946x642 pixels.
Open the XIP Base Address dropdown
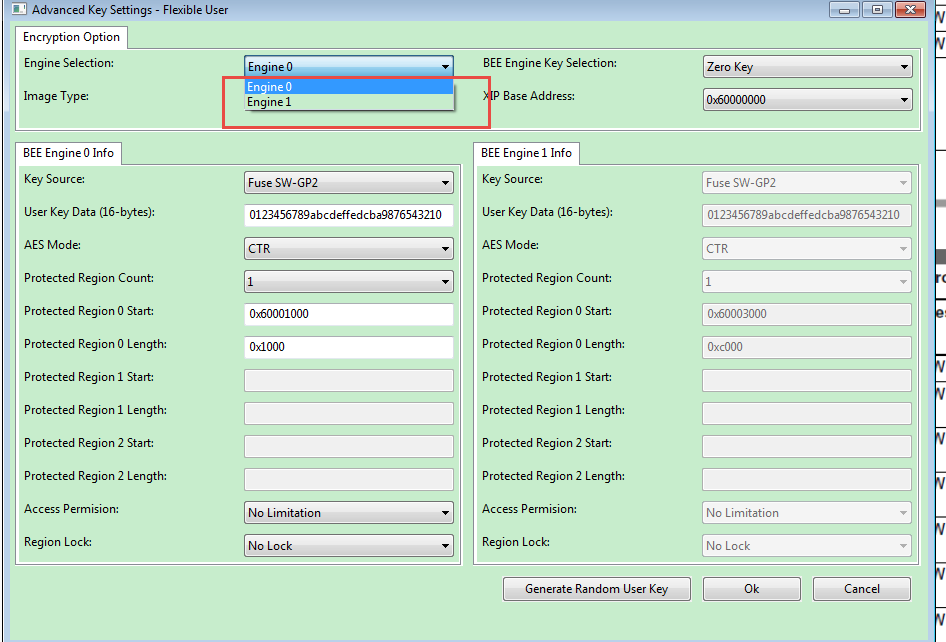click(x=807, y=100)
